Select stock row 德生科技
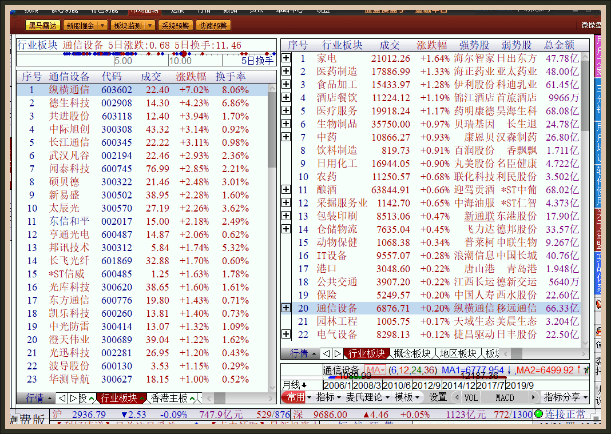611x434 pixels. coord(143,103)
